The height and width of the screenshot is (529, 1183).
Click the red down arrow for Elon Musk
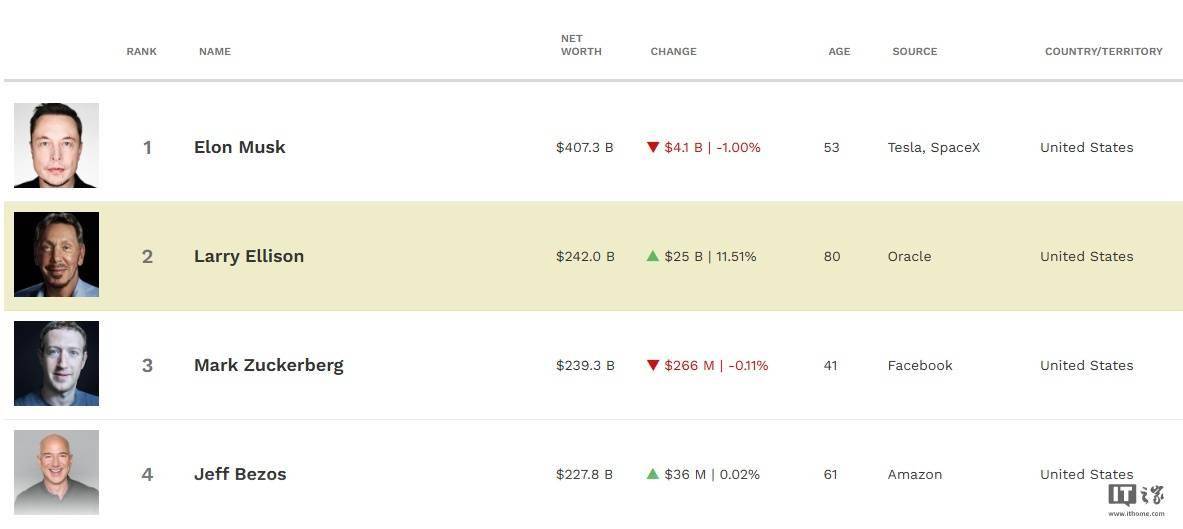click(x=653, y=147)
